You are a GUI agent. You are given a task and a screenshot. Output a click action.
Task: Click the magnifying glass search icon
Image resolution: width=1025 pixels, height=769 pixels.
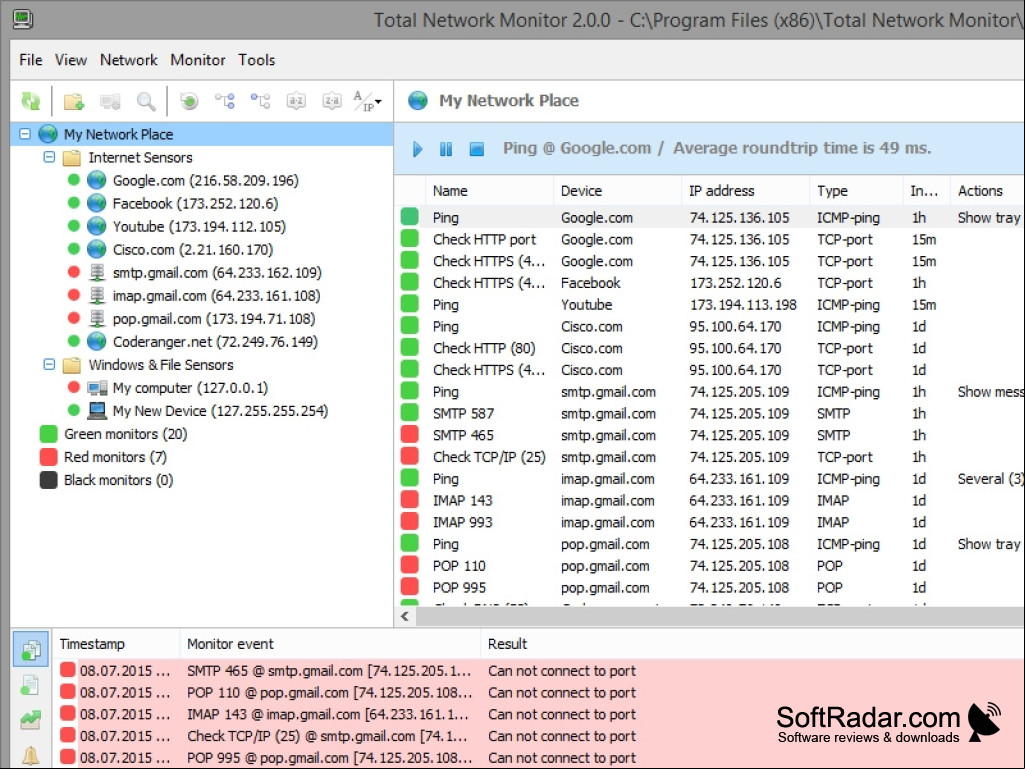point(146,101)
